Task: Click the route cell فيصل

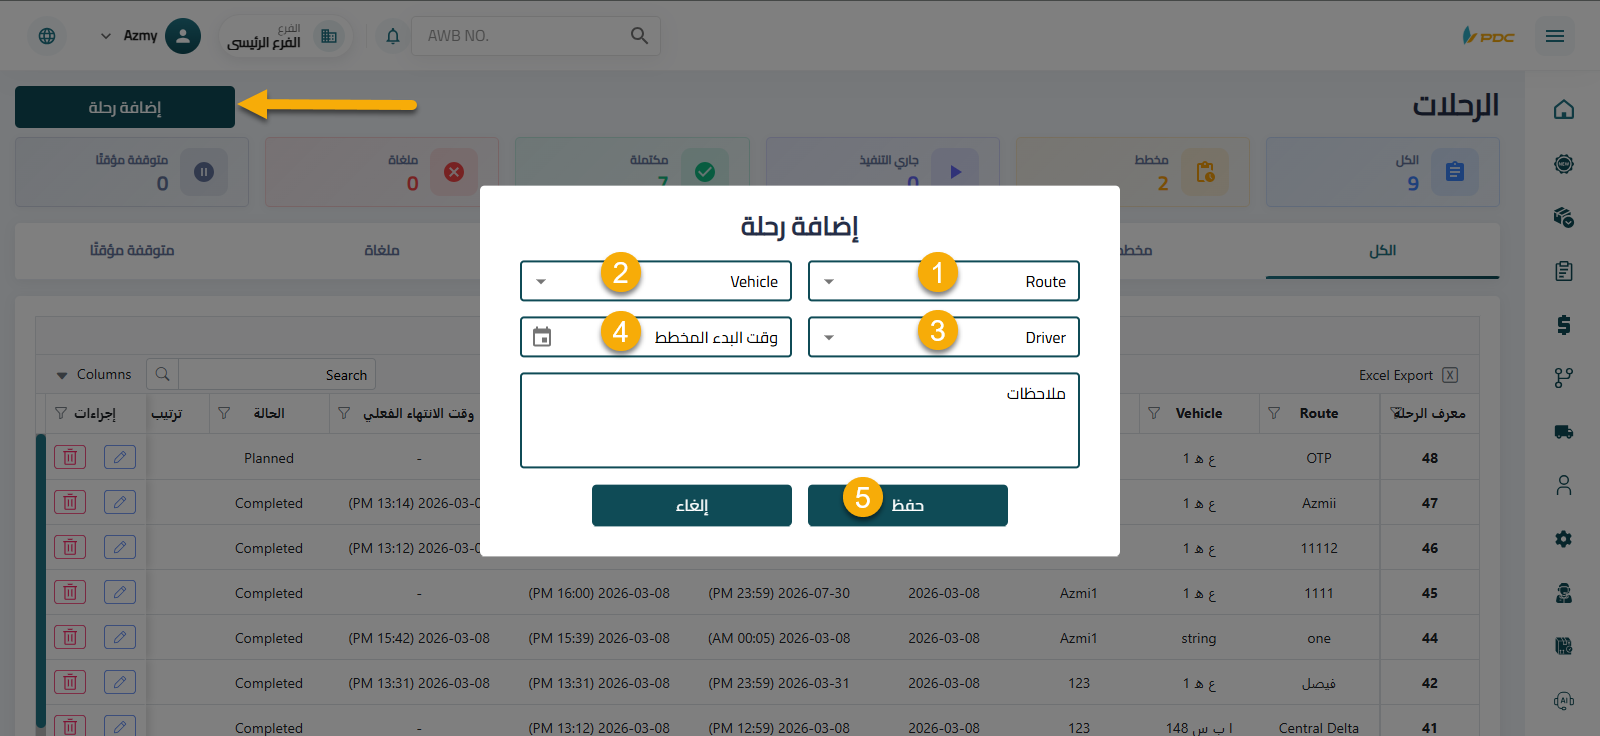Action: pos(1319,683)
